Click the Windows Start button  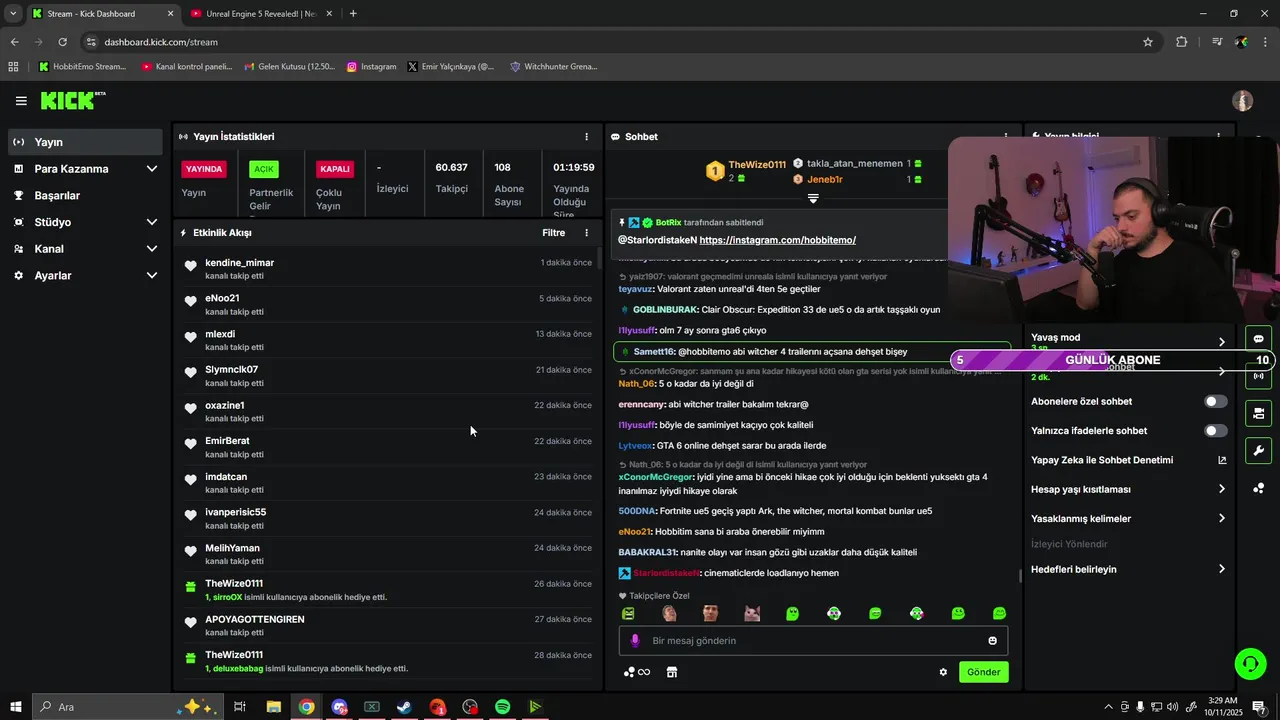[15, 707]
